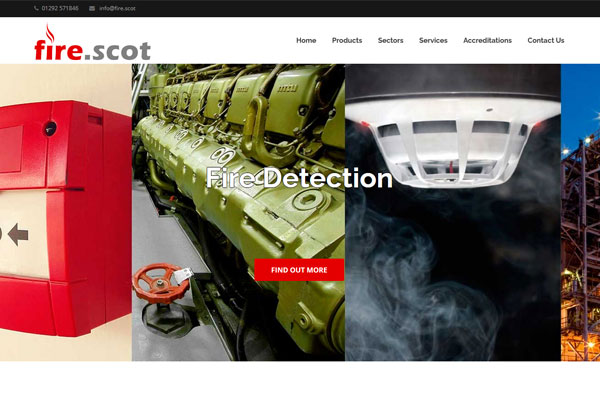Select the industrial plant night image
The width and height of the screenshot is (600, 400).
580,212
